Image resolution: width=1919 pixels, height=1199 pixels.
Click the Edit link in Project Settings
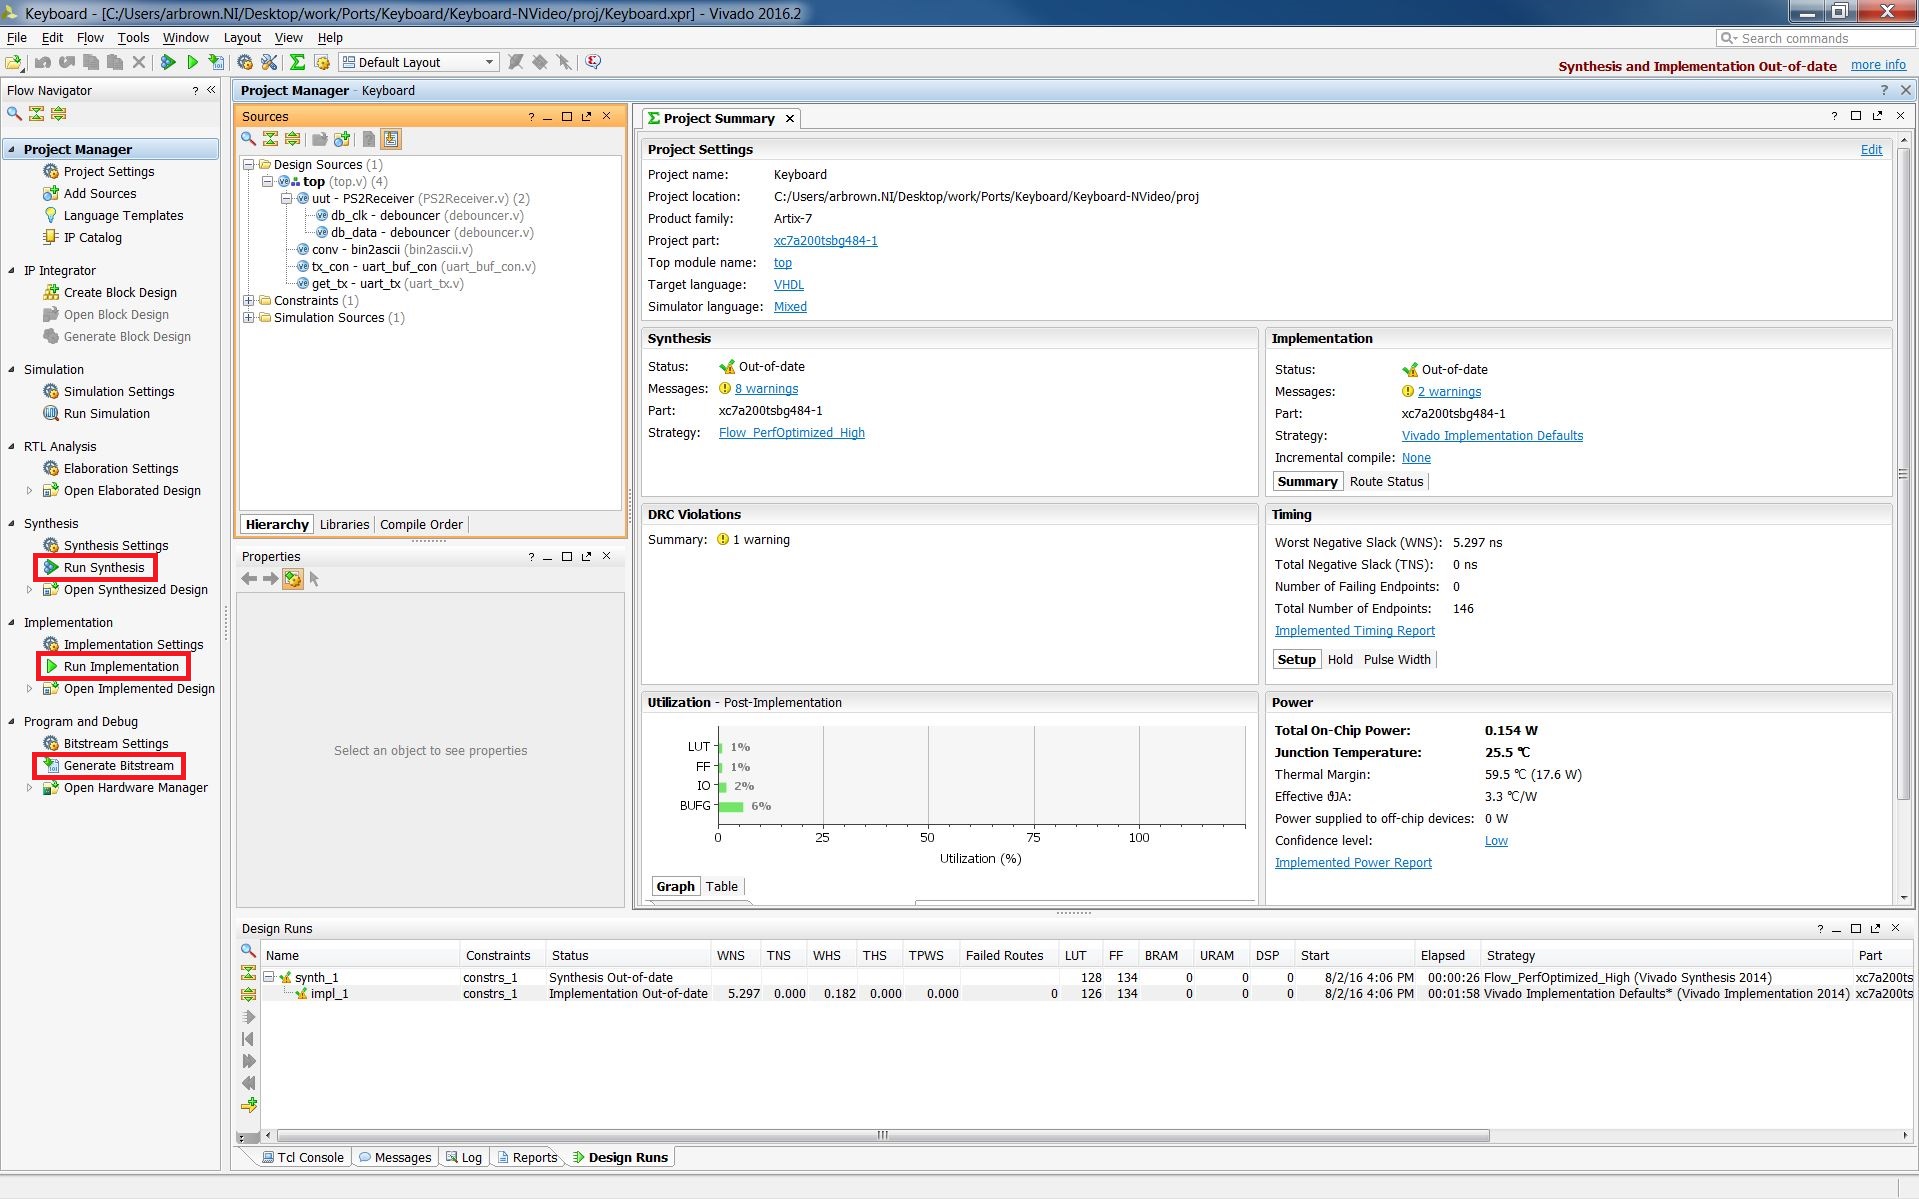coord(1871,149)
